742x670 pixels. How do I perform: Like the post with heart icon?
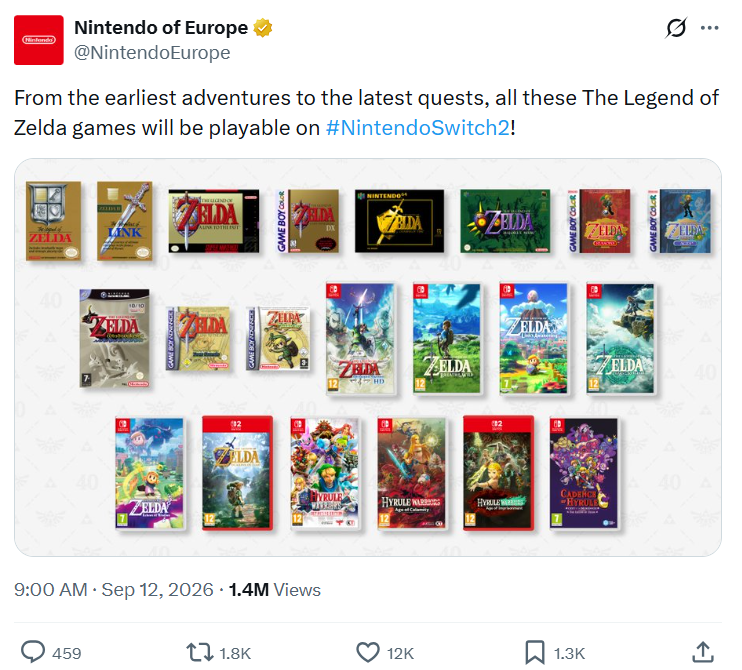[x=368, y=652]
